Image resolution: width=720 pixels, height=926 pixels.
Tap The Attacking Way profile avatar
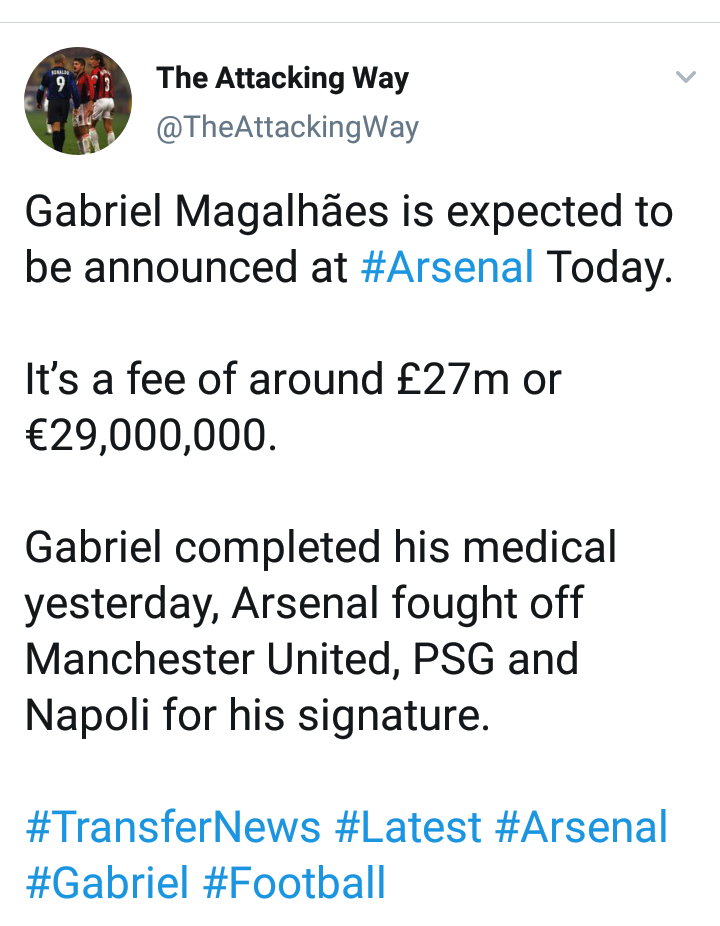(78, 100)
